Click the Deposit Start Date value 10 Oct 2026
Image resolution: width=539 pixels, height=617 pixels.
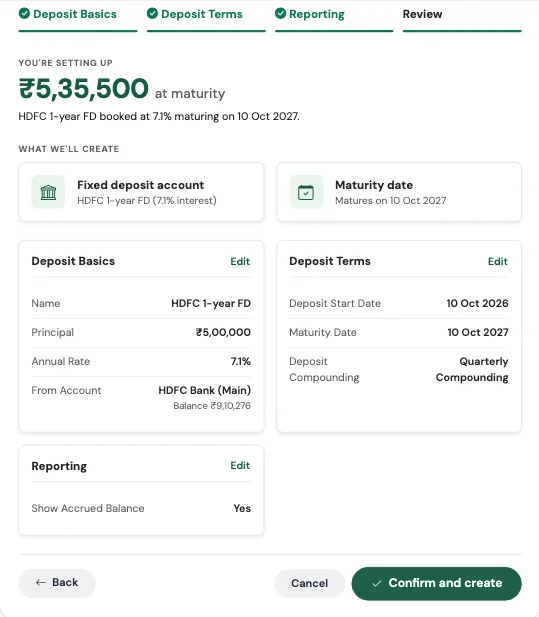[477, 303]
